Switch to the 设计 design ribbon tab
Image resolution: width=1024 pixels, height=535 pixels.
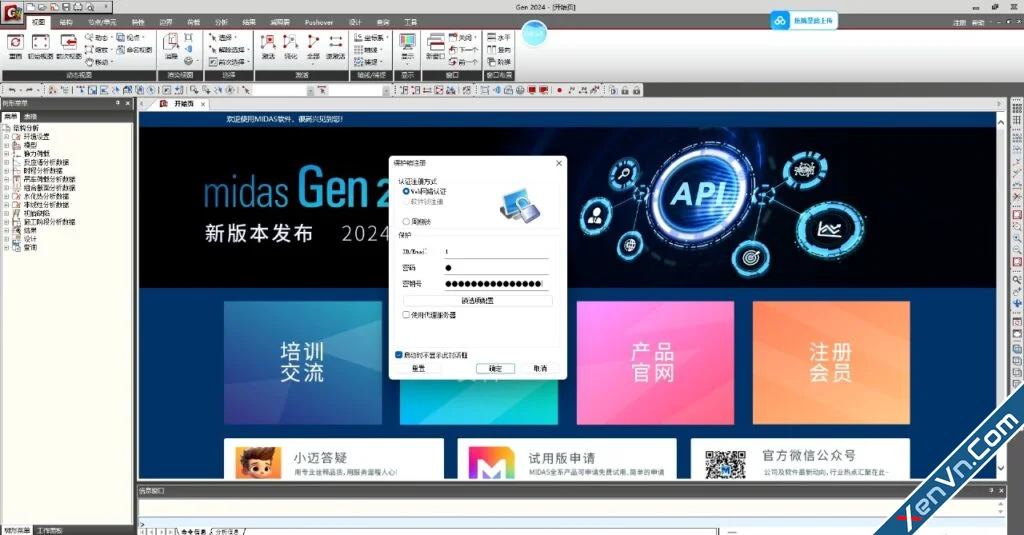click(x=355, y=22)
